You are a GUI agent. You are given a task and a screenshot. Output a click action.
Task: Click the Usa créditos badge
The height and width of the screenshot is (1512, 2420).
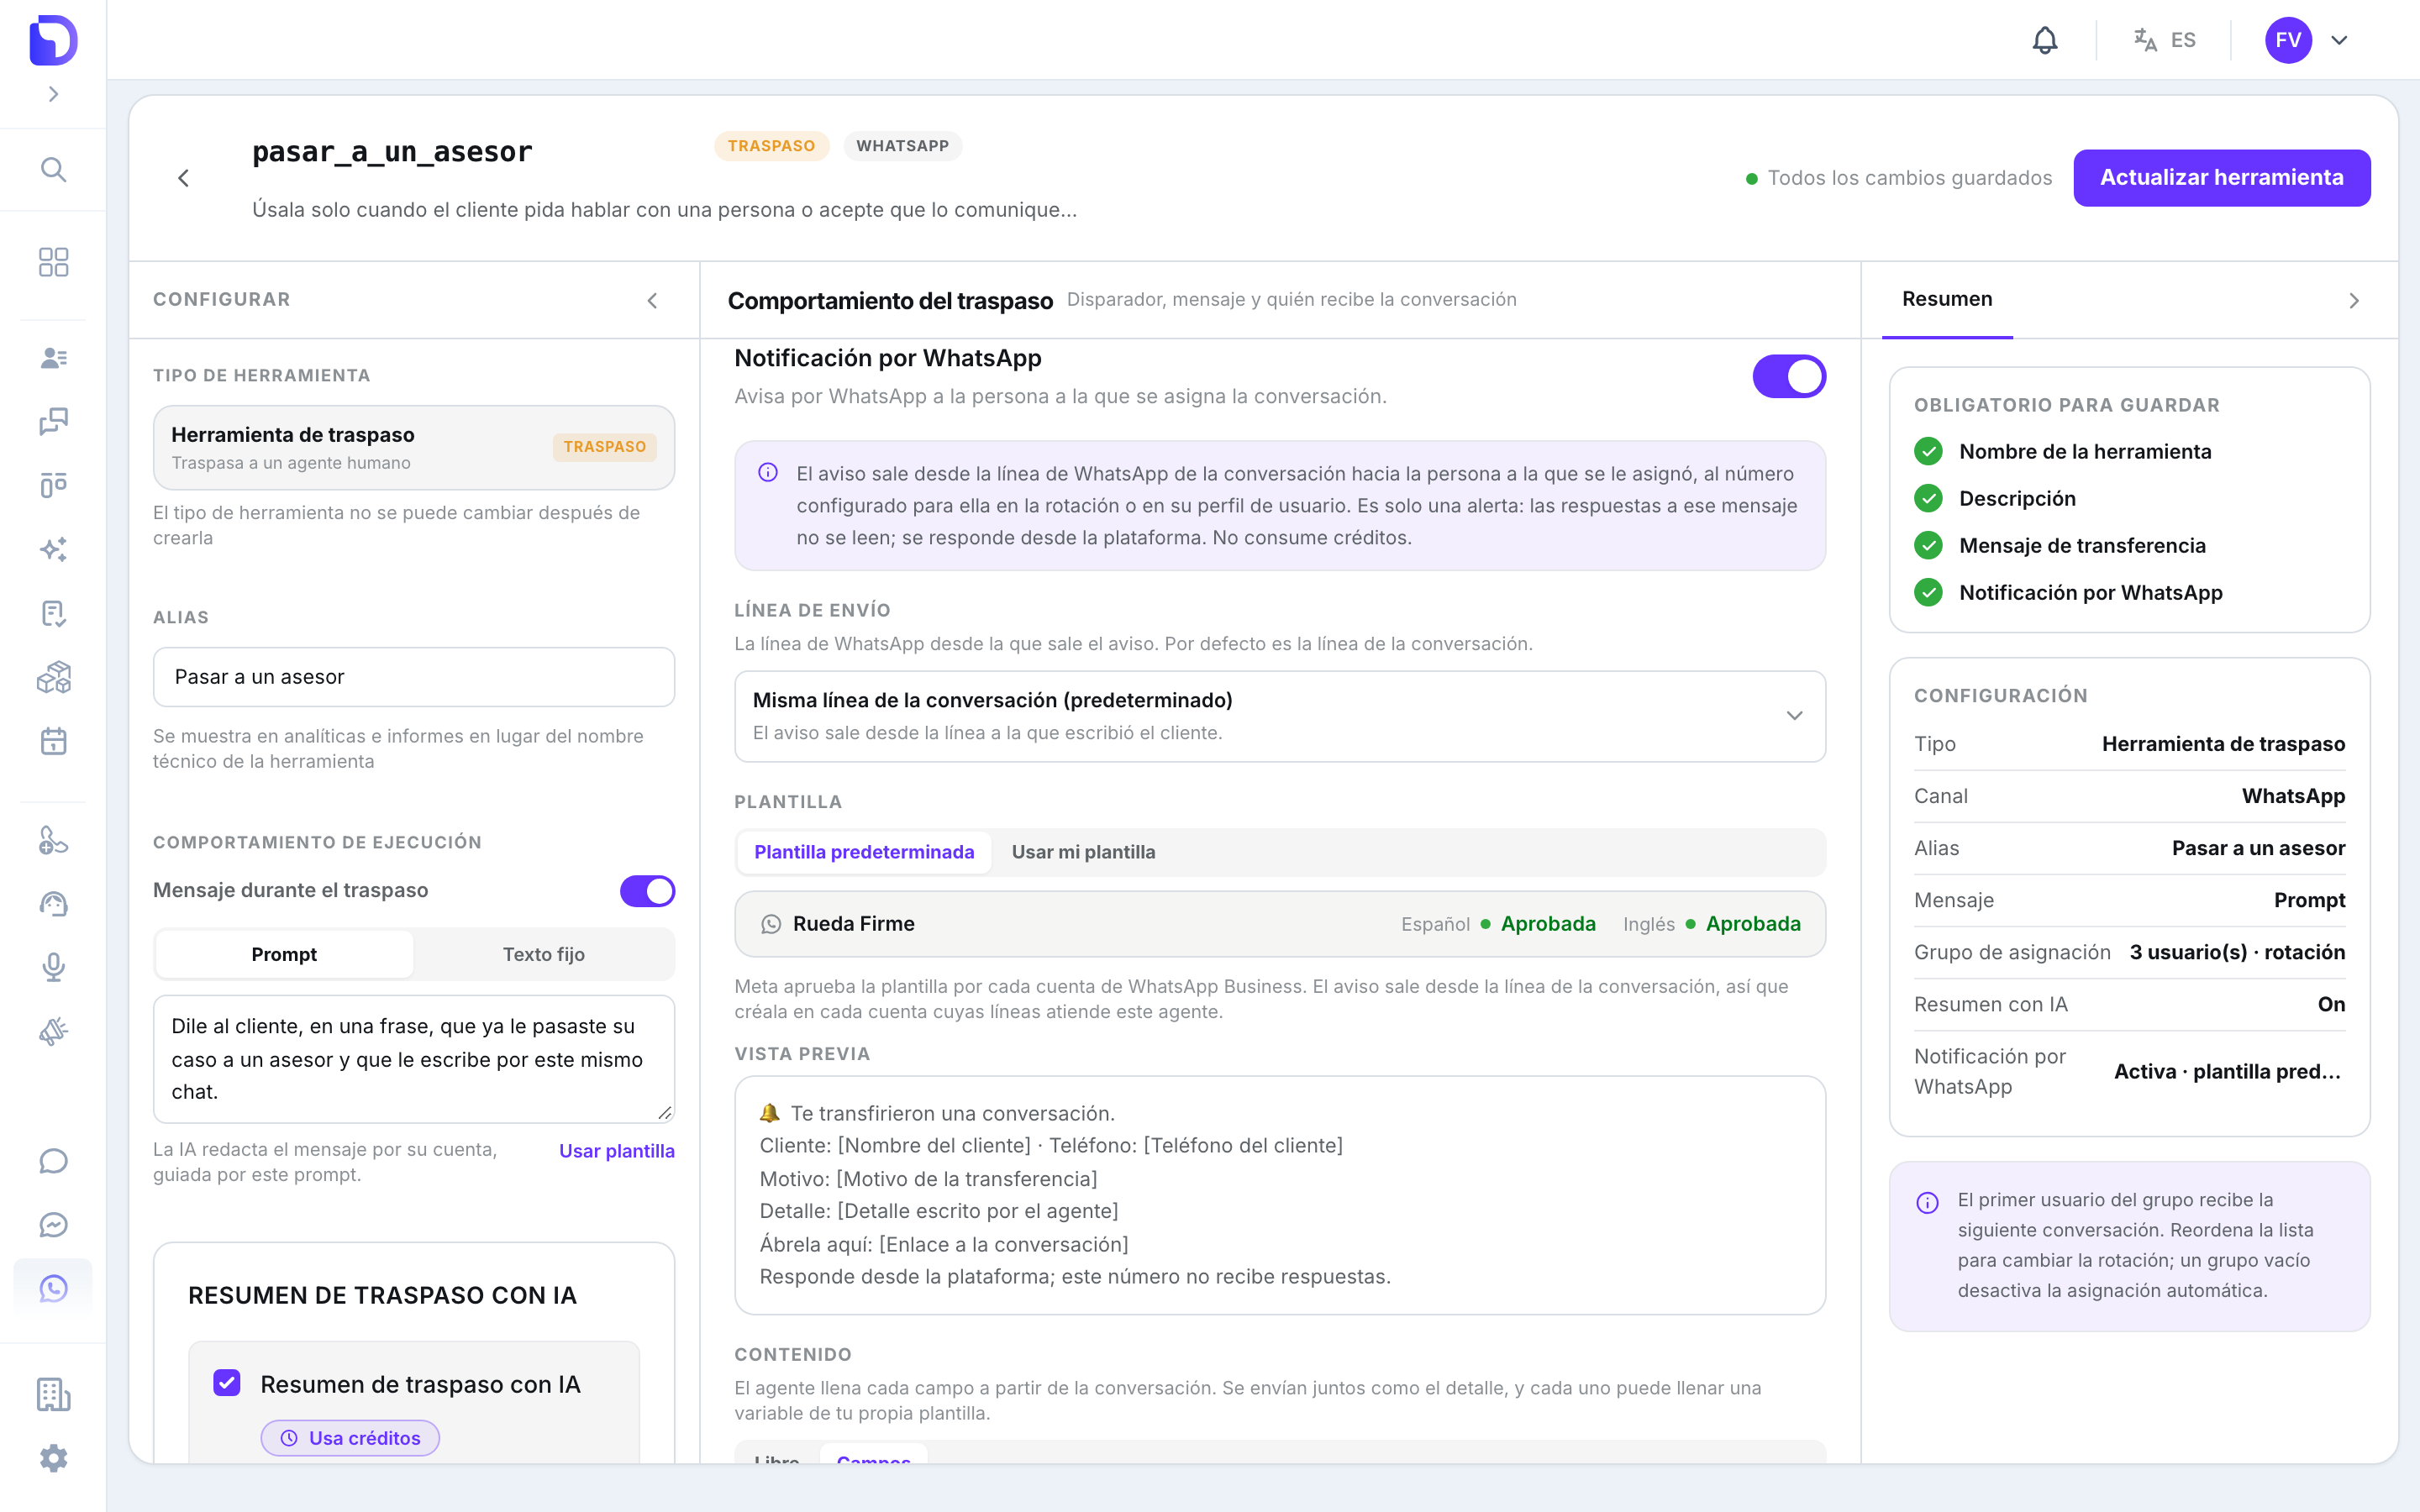coord(350,1438)
